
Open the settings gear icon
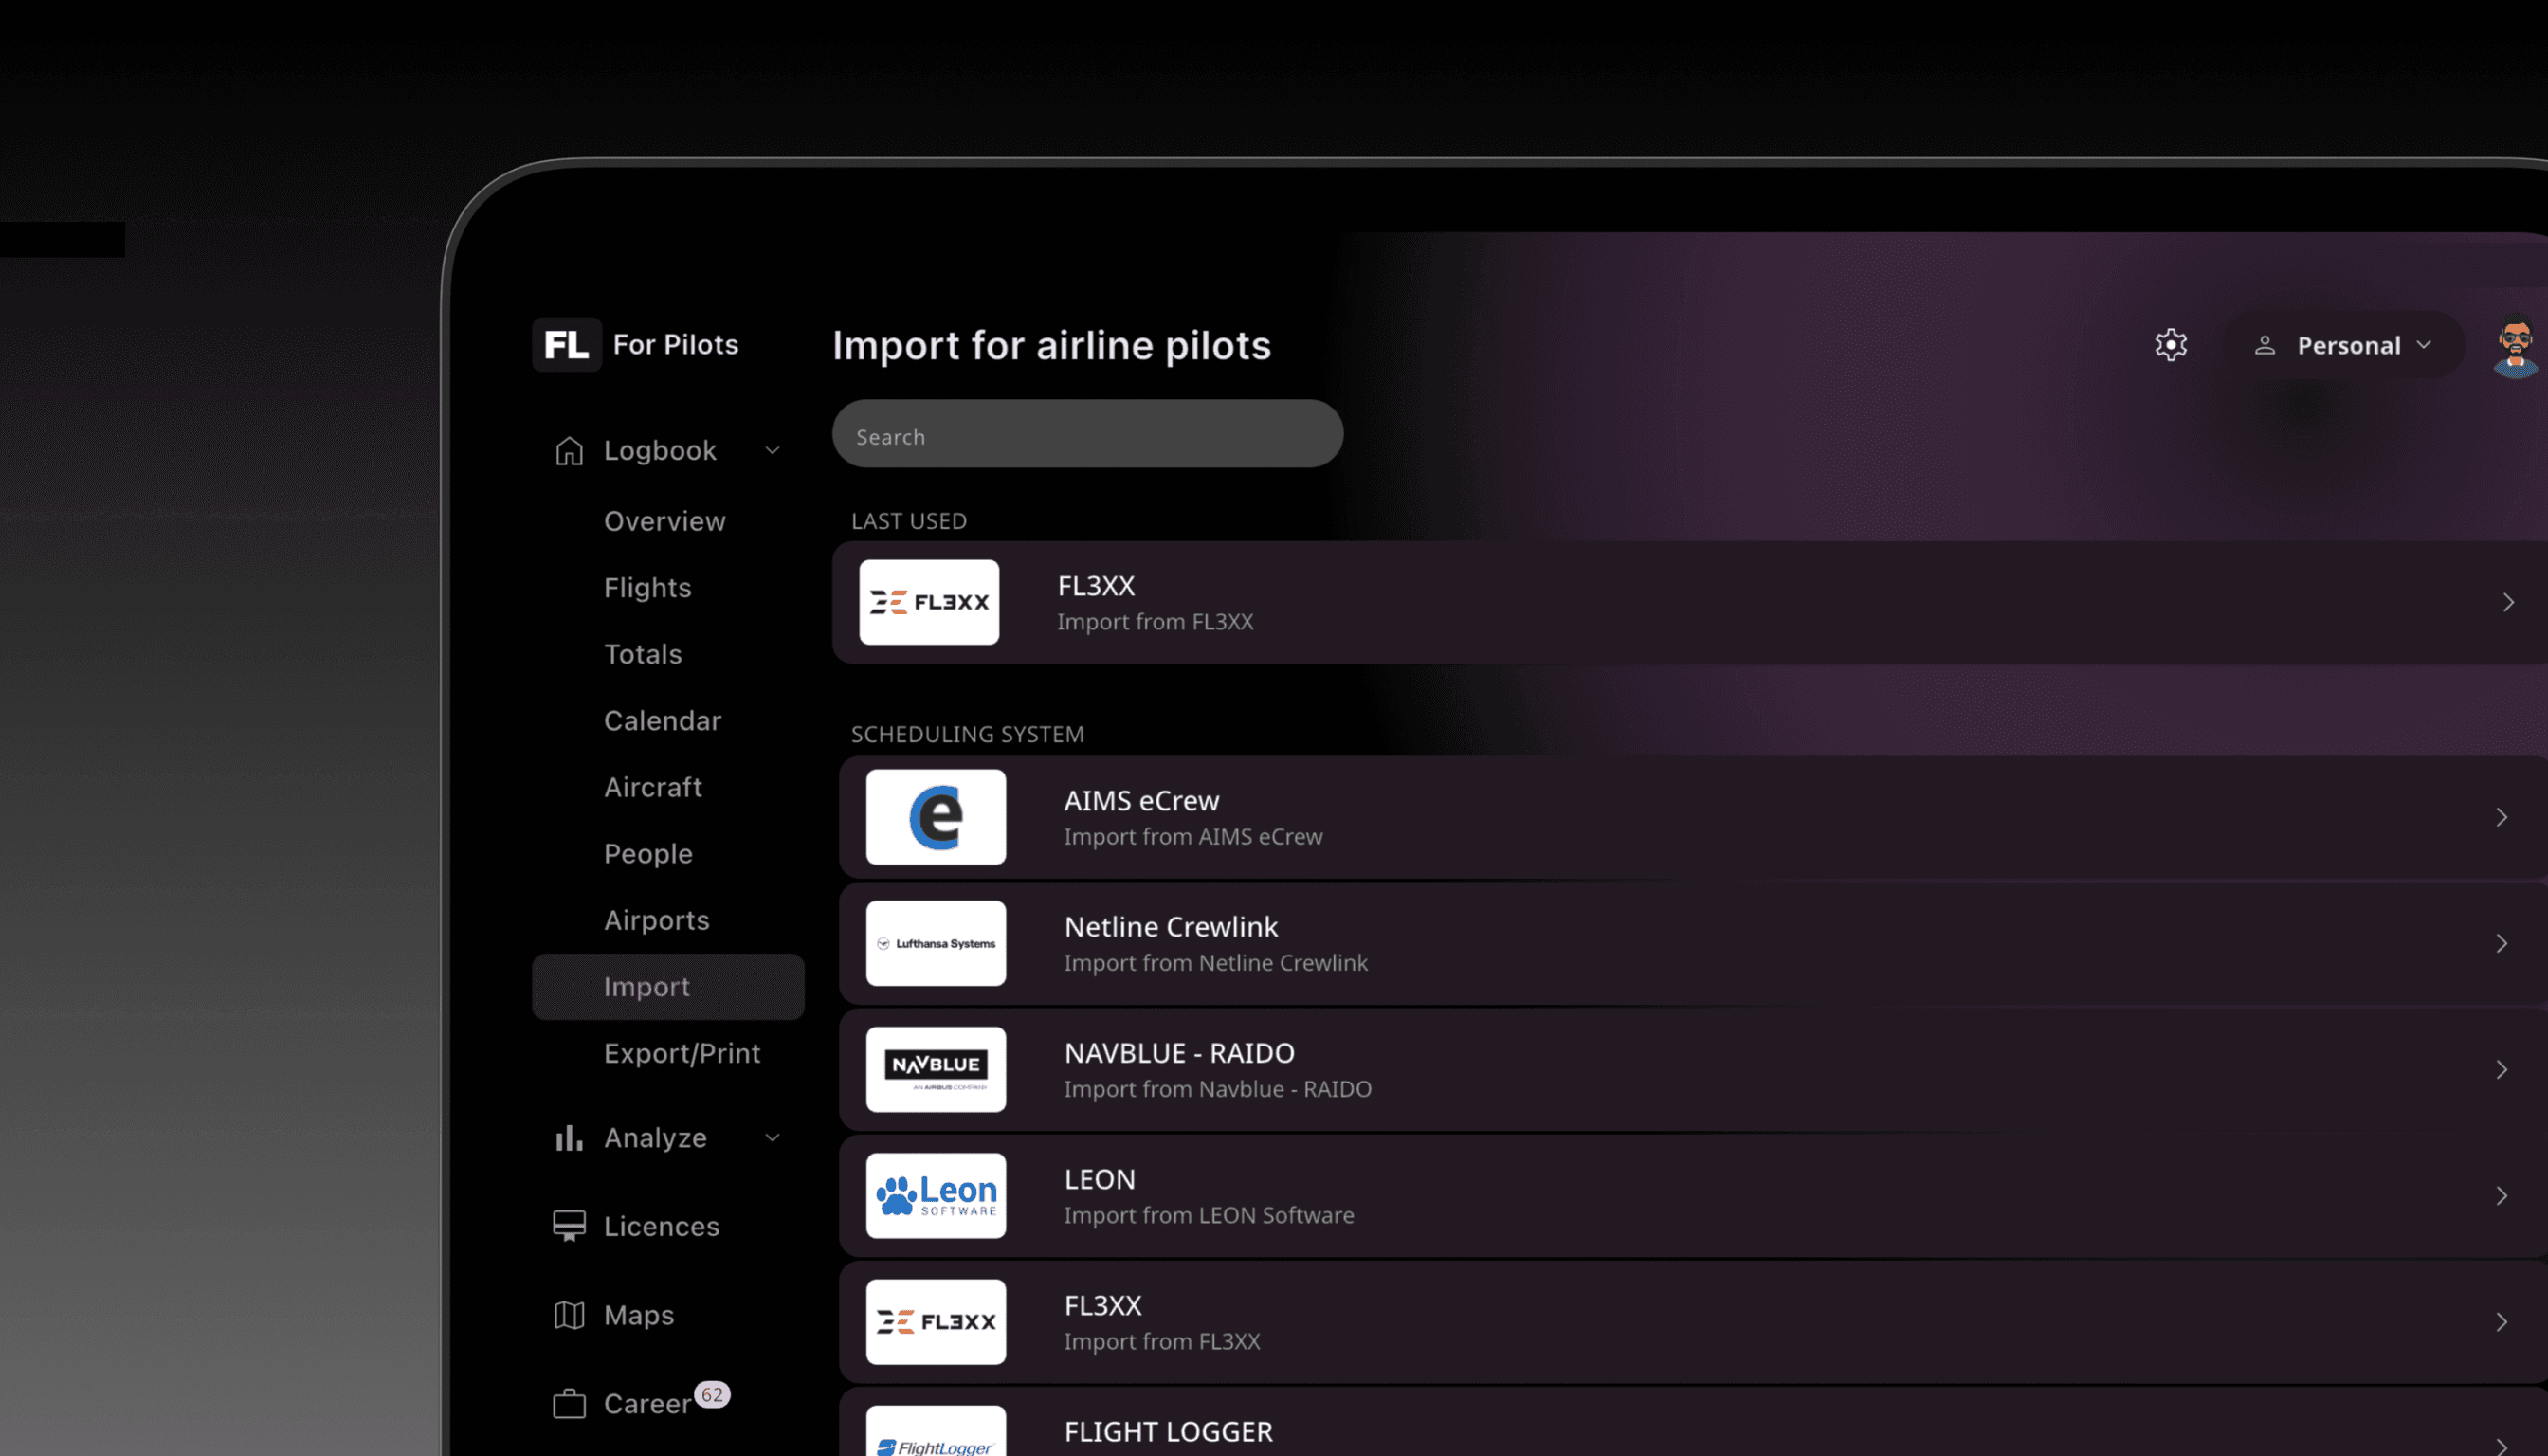click(2170, 344)
